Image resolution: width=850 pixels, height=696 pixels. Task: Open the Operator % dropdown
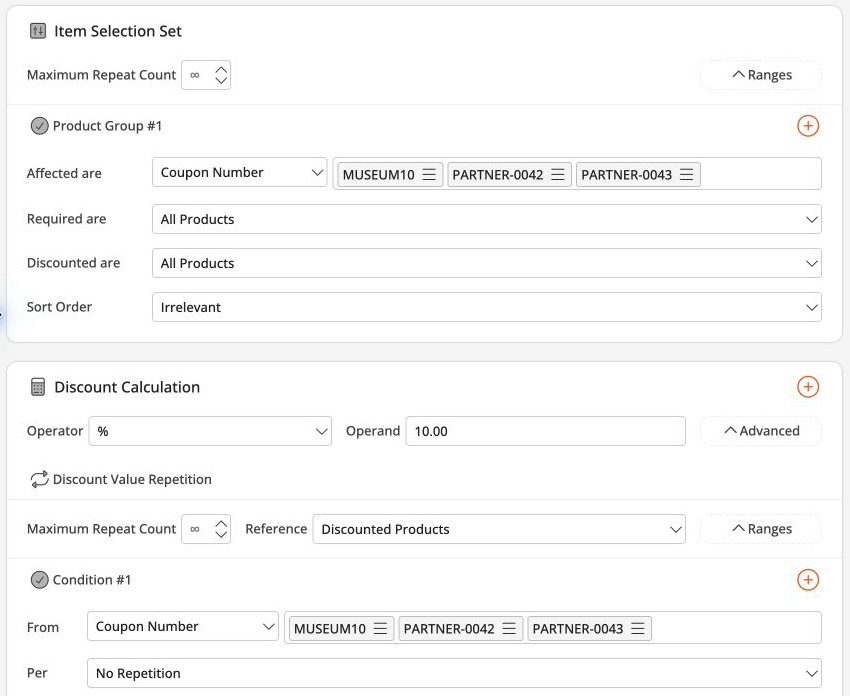[x=210, y=431]
